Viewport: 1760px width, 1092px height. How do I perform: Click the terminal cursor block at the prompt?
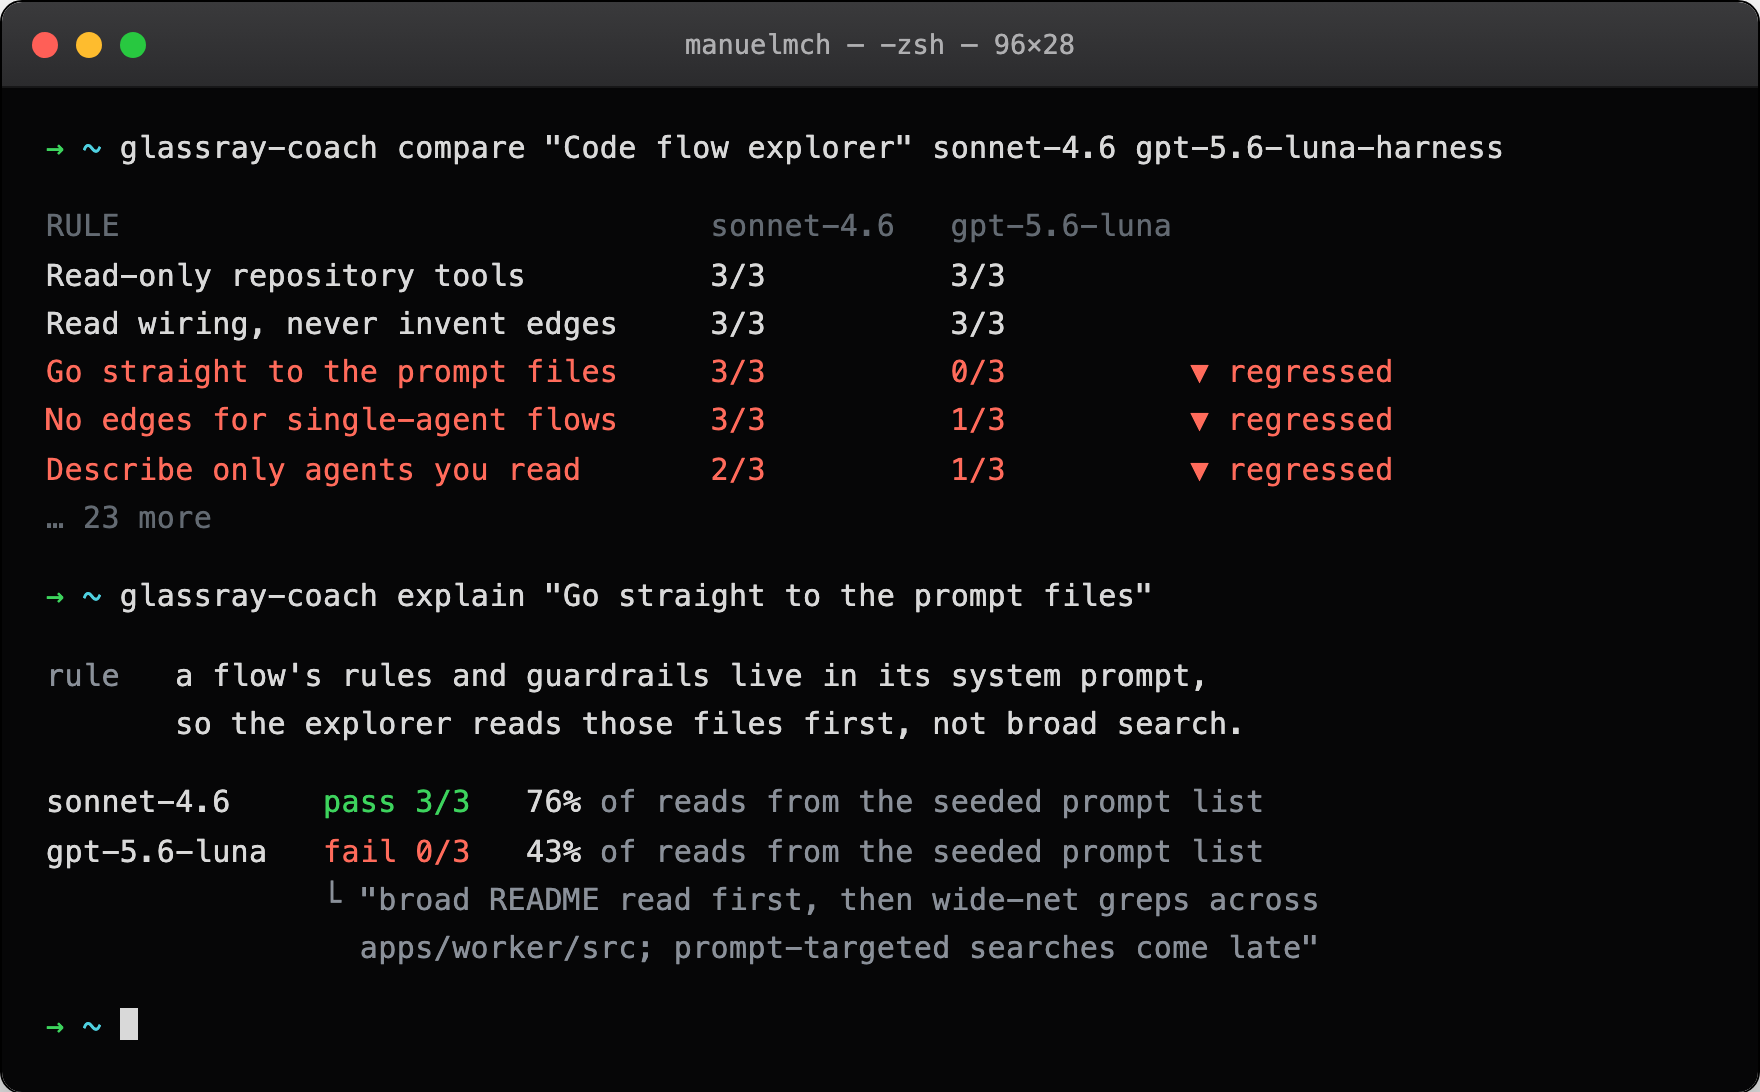(x=129, y=1024)
